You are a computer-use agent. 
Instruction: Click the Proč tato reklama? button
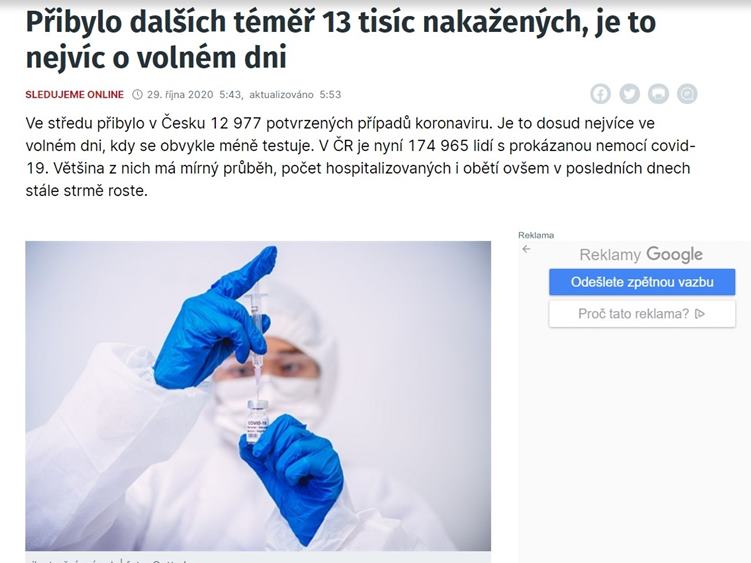[x=642, y=314]
